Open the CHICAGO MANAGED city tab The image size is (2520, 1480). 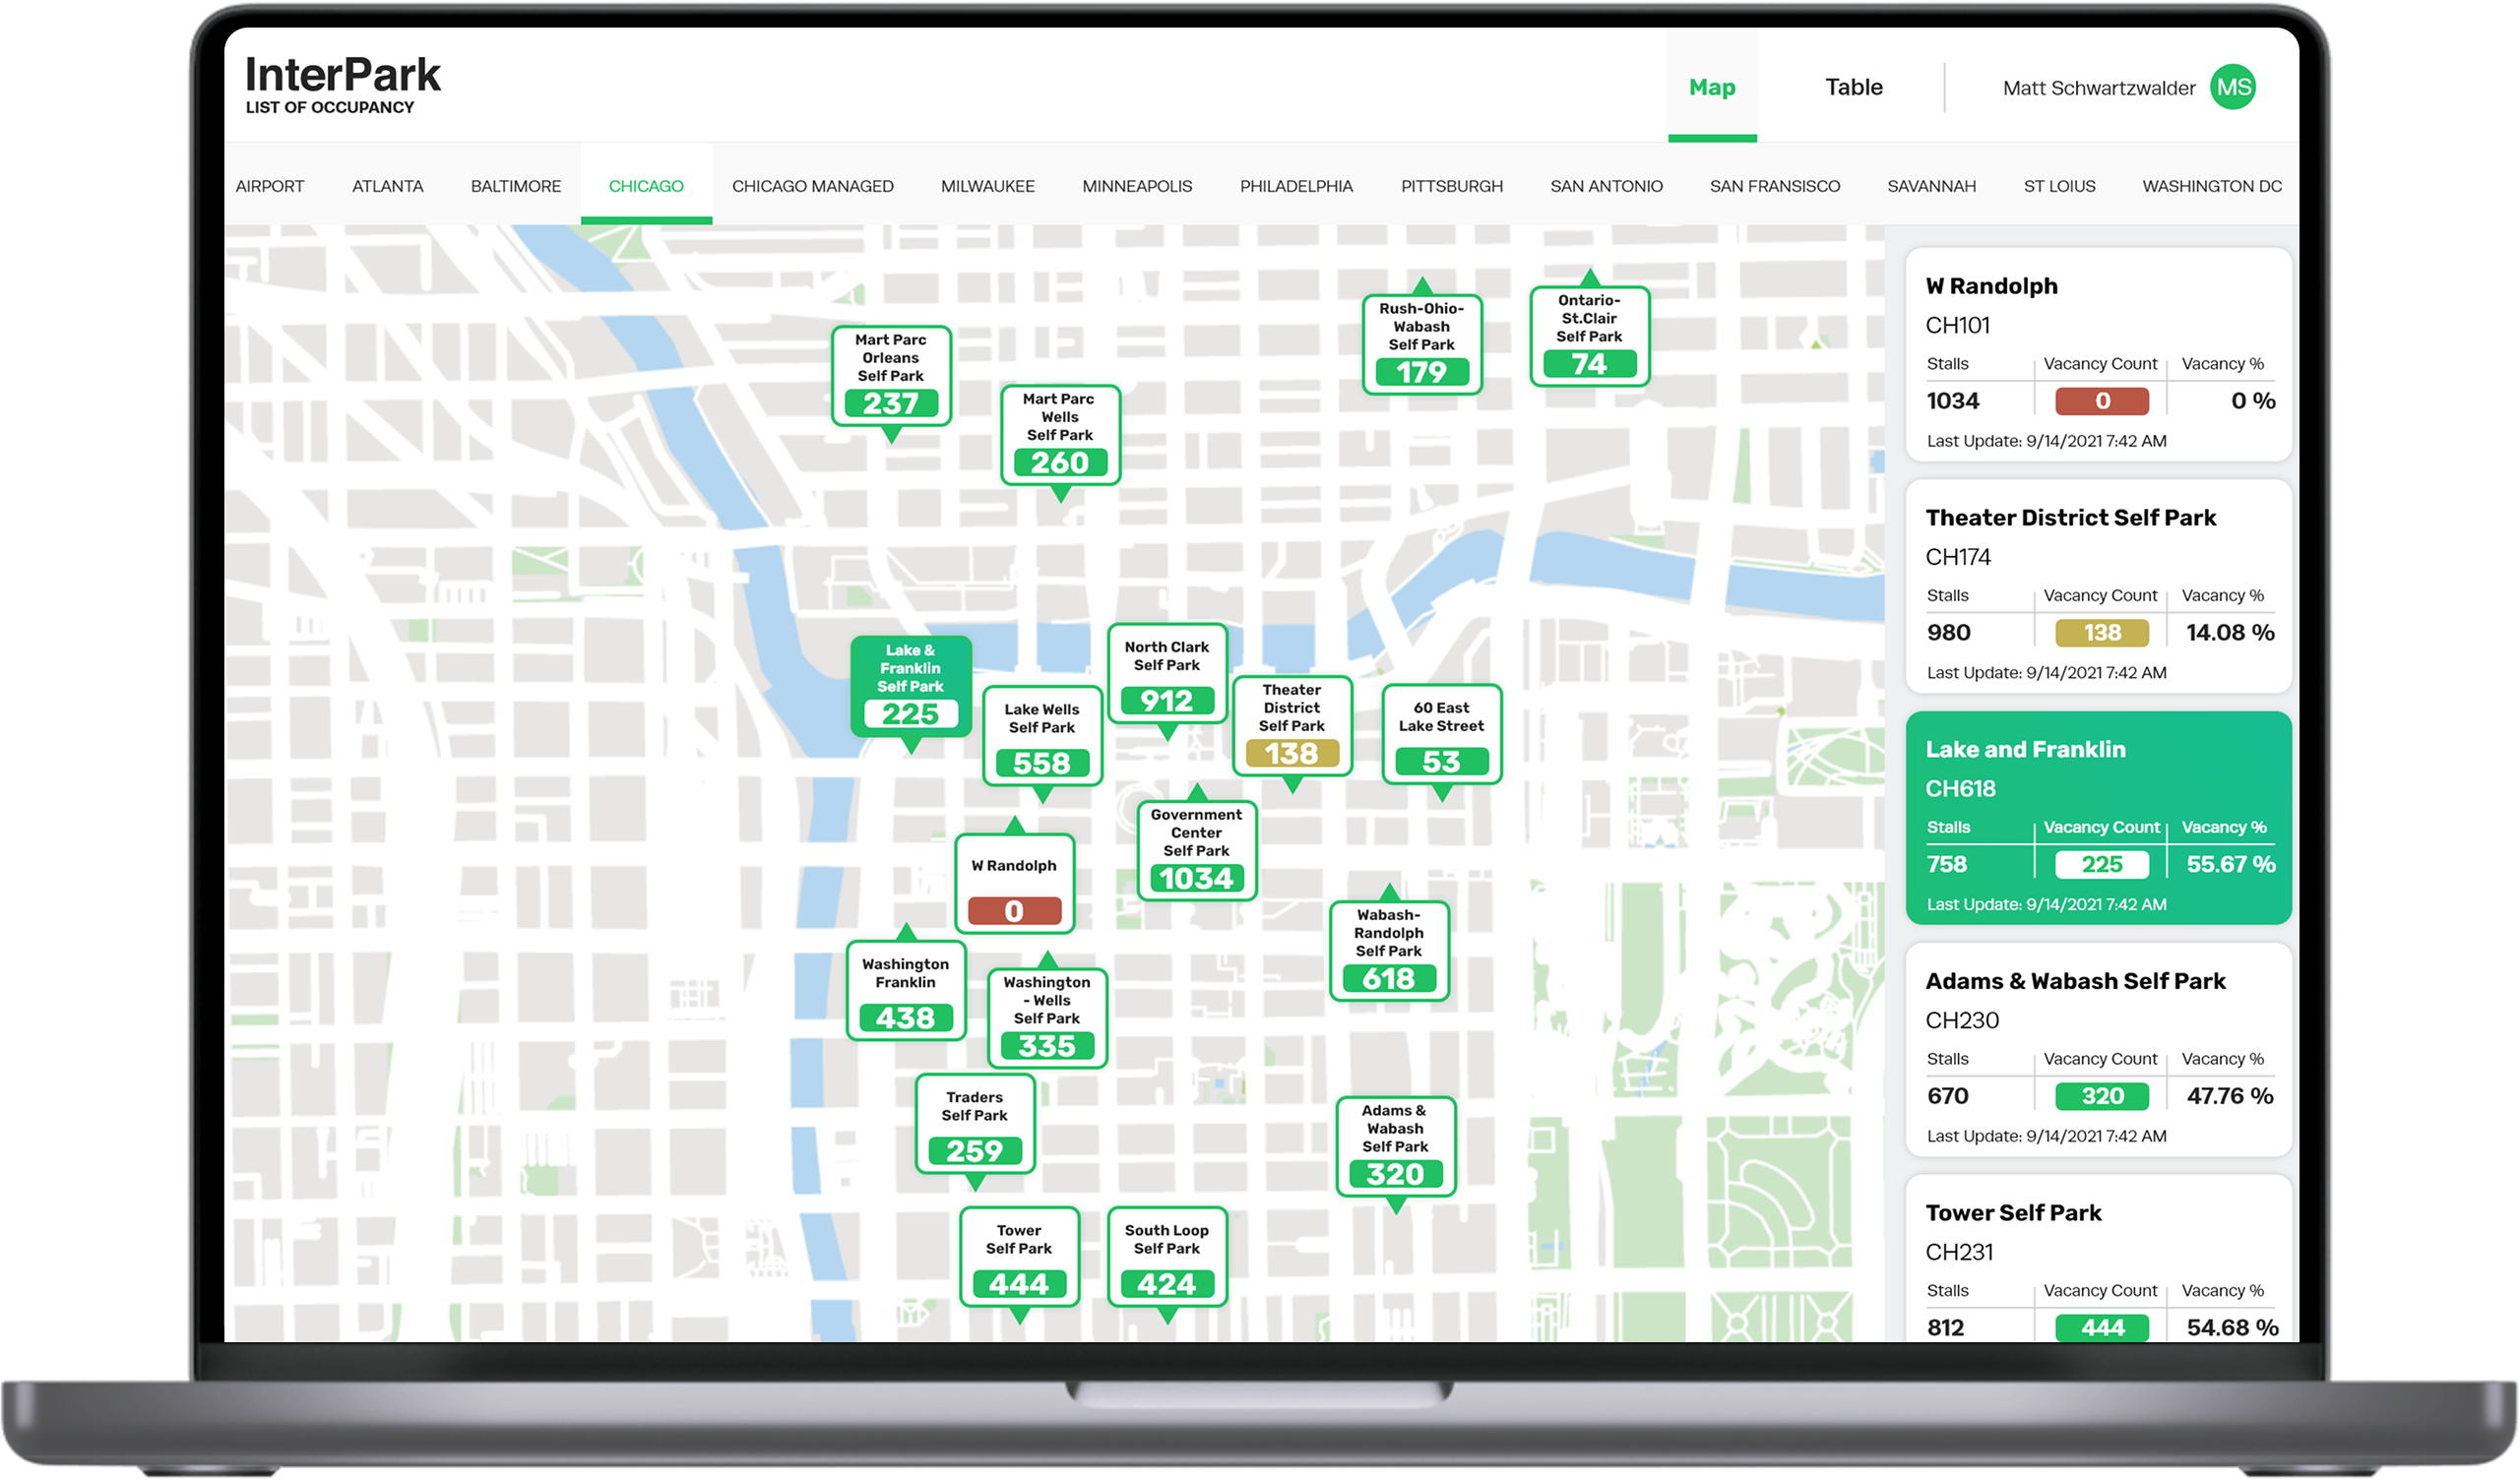pyautogui.click(x=812, y=186)
